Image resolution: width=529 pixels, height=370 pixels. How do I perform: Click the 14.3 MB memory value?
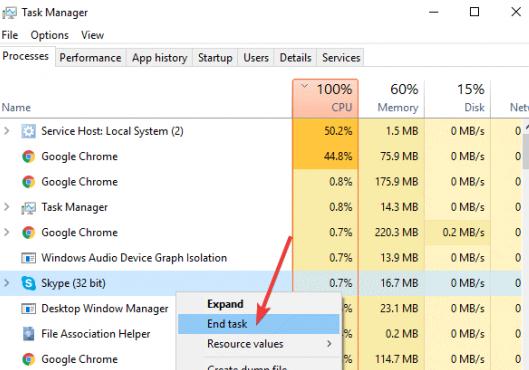point(399,207)
